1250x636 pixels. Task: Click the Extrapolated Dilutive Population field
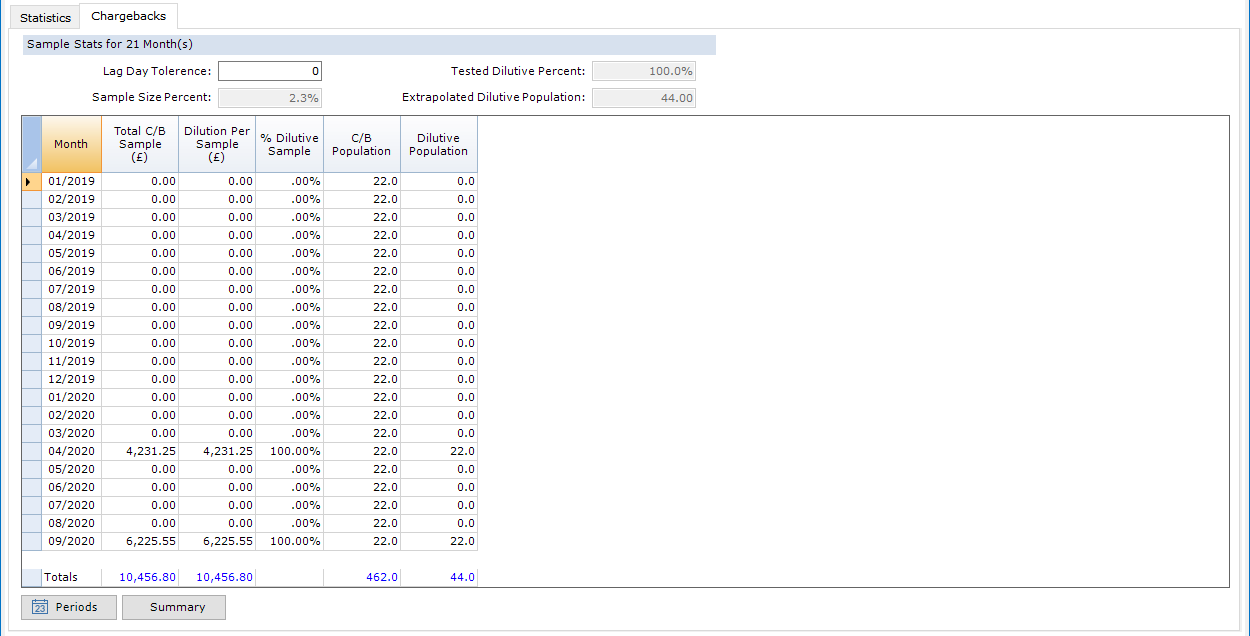pyautogui.click(x=643, y=97)
